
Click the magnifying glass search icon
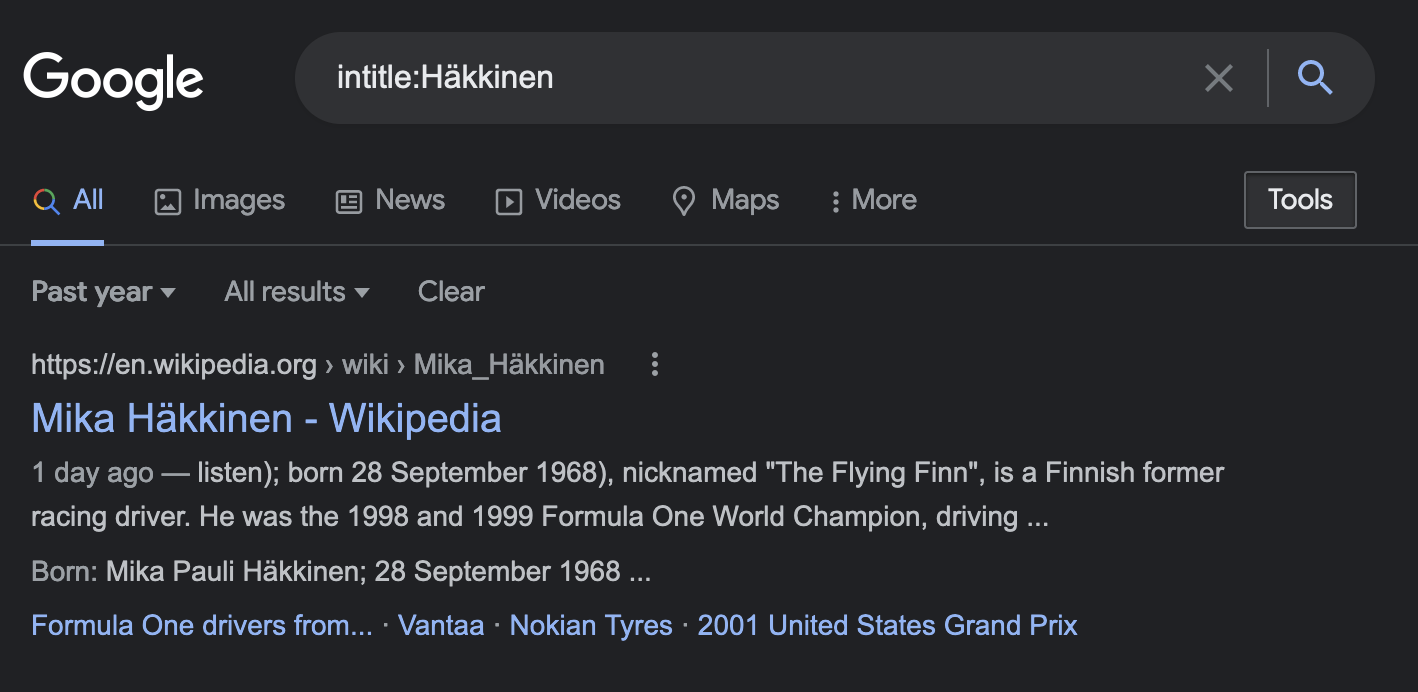(x=1315, y=78)
